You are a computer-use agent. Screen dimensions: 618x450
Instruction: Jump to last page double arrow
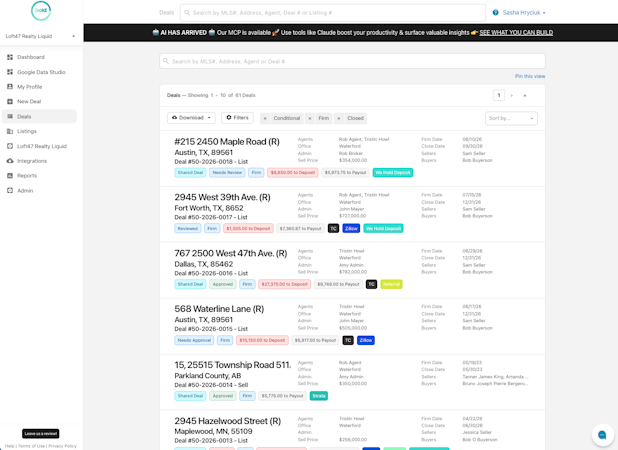[x=525, y=95]
